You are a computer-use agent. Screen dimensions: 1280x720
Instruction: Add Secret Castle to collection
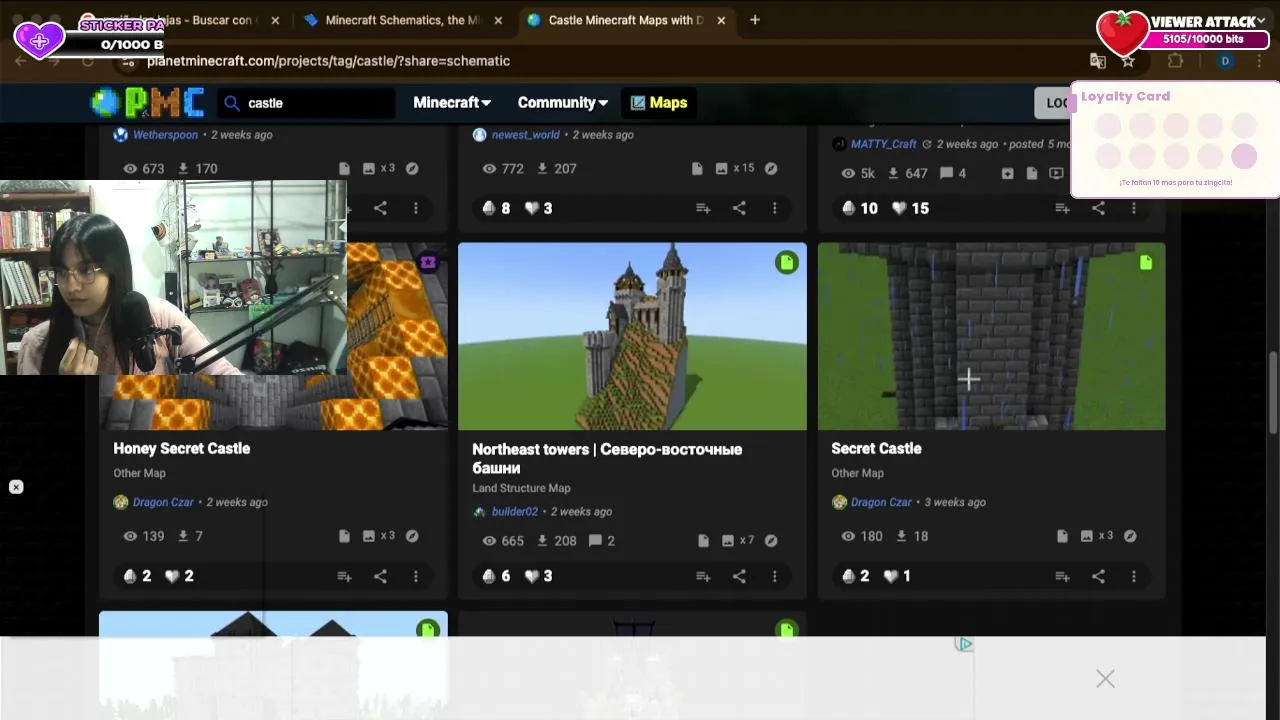pyautogui.click(x=1062, y=576)
